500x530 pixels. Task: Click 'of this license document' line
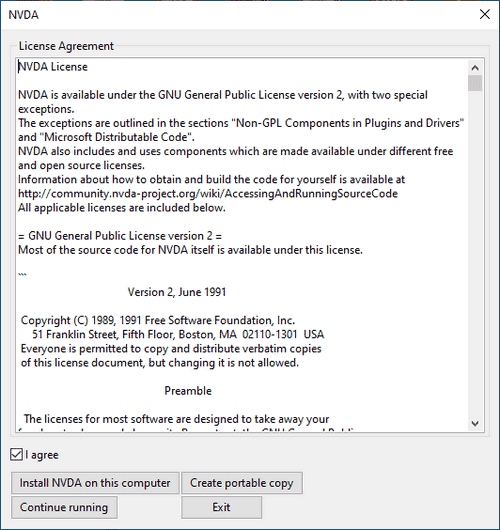160,363
